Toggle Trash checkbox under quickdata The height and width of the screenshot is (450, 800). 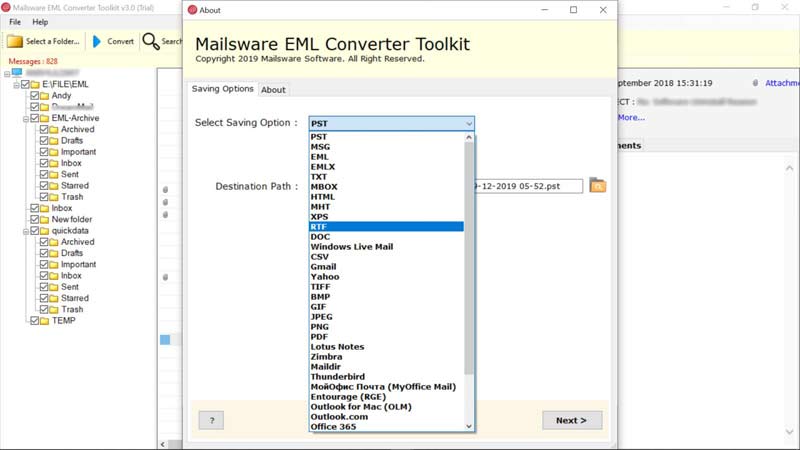pos(44,309)
